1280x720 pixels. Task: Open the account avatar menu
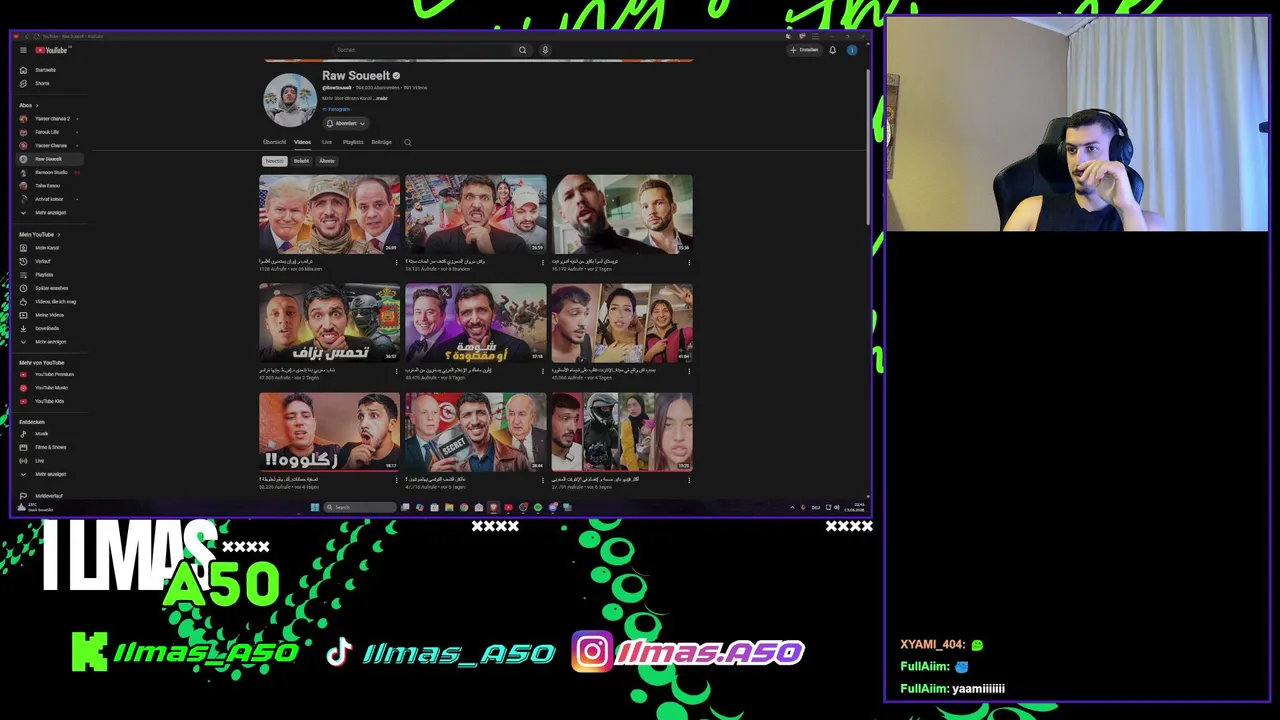852,50
